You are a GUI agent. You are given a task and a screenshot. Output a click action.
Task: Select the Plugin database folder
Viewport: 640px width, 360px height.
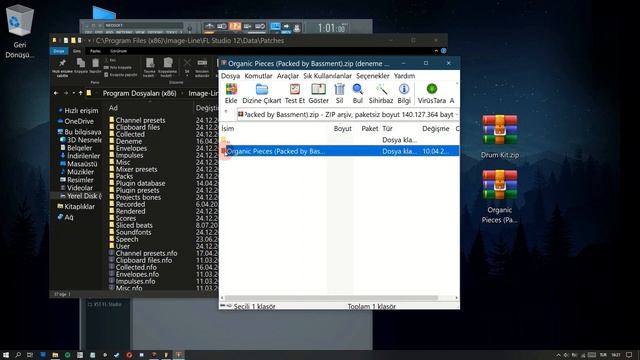click(140, 183)
